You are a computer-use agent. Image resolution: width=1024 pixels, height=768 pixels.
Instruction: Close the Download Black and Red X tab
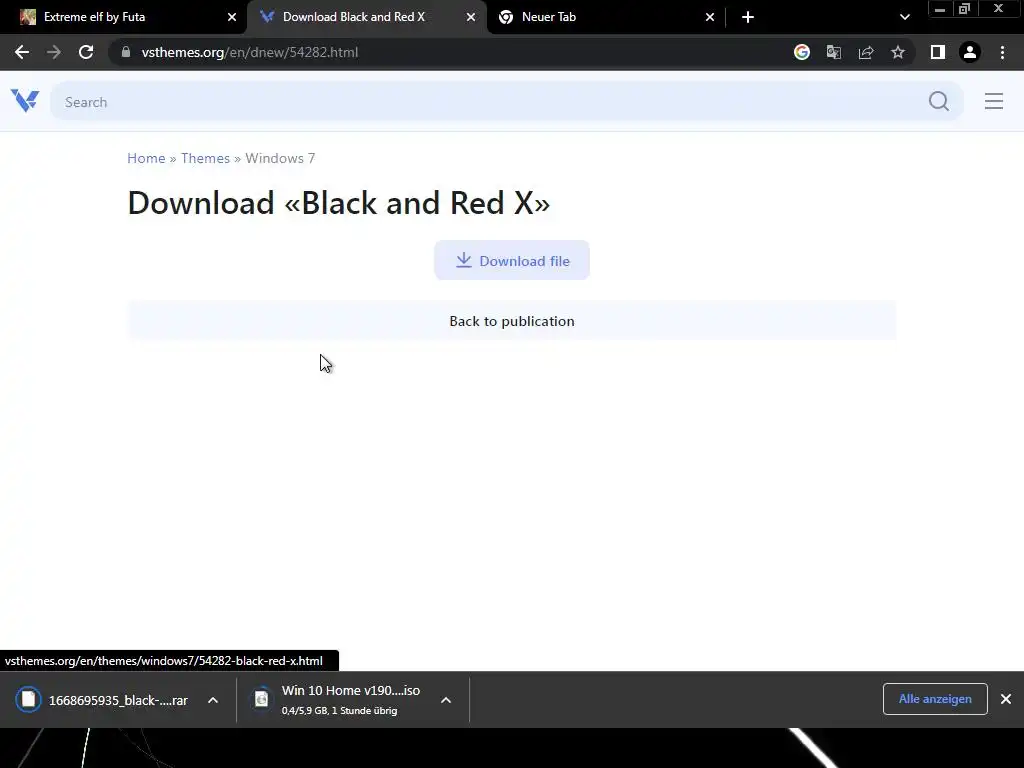coord(471,17)
